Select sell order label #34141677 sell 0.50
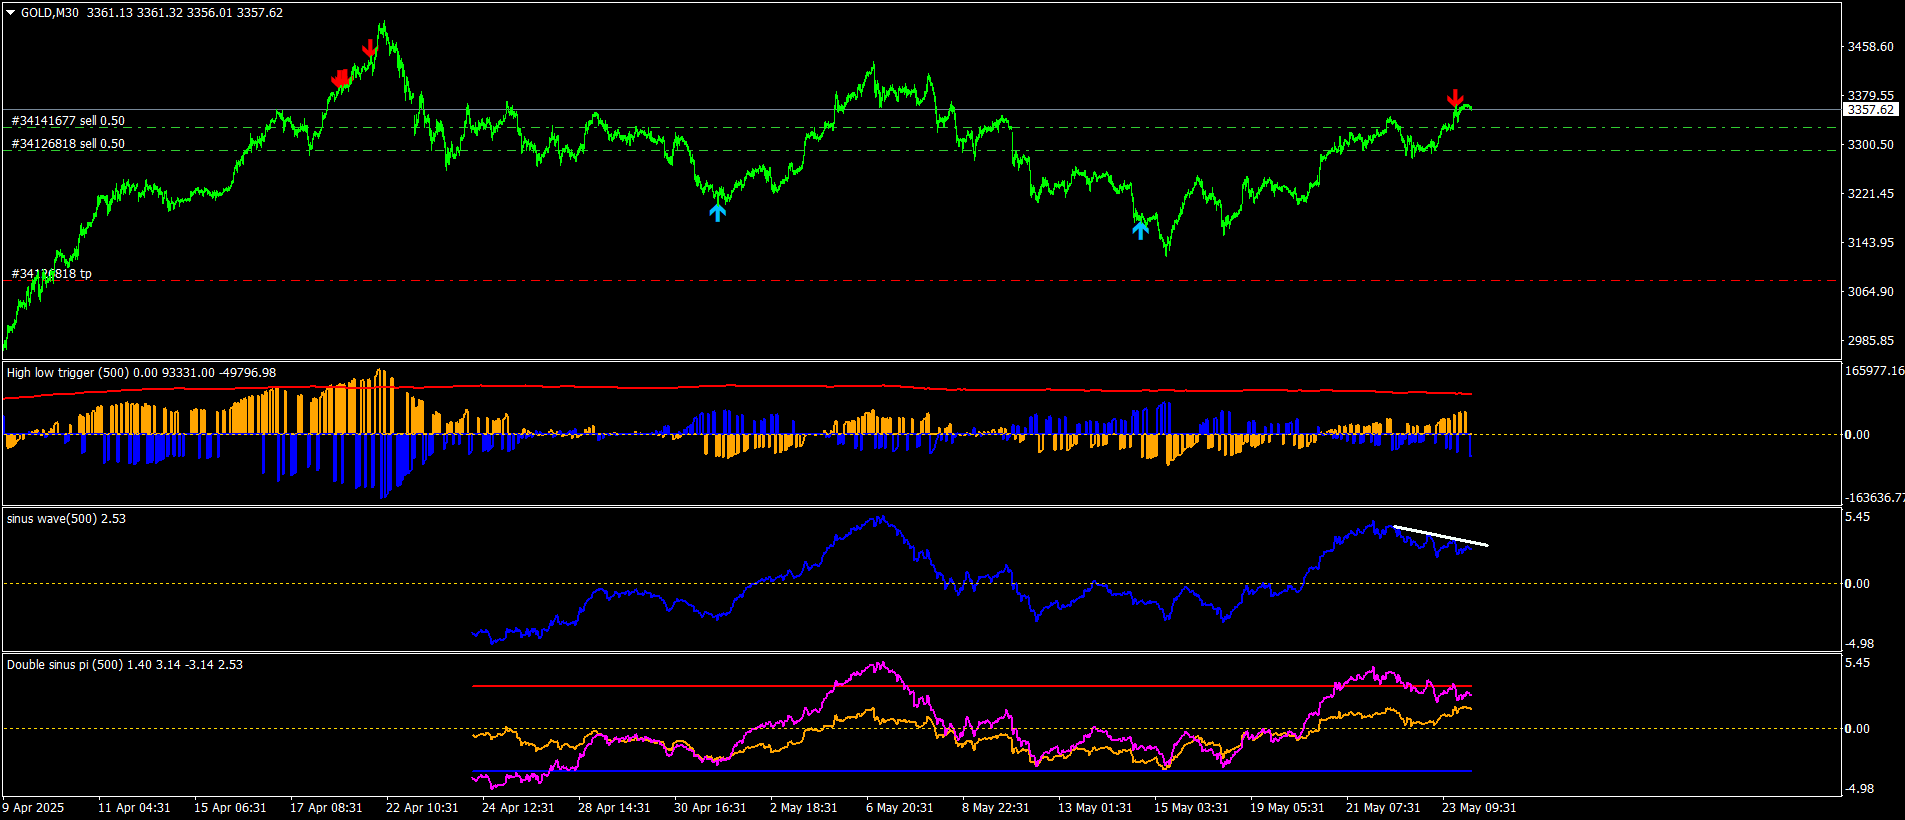 pyautogui.click(x=68, y=121)
